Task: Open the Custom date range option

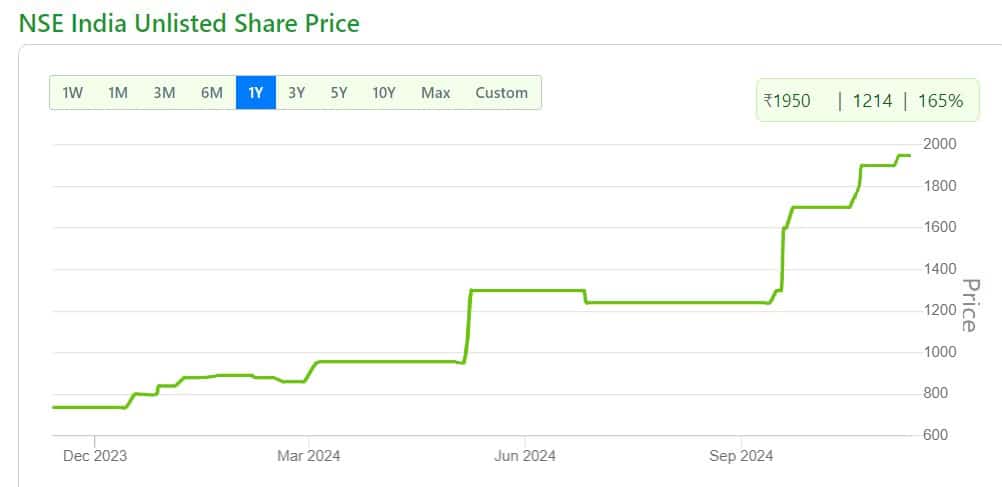Action: pos(501,93)
